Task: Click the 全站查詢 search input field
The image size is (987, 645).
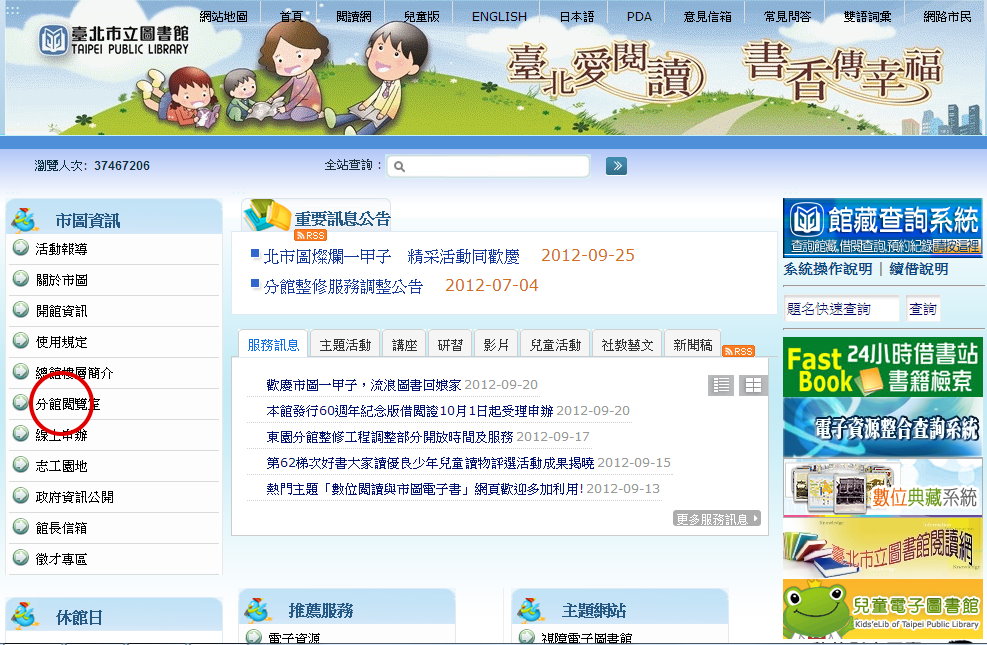Action: click(x=488, y=166)
